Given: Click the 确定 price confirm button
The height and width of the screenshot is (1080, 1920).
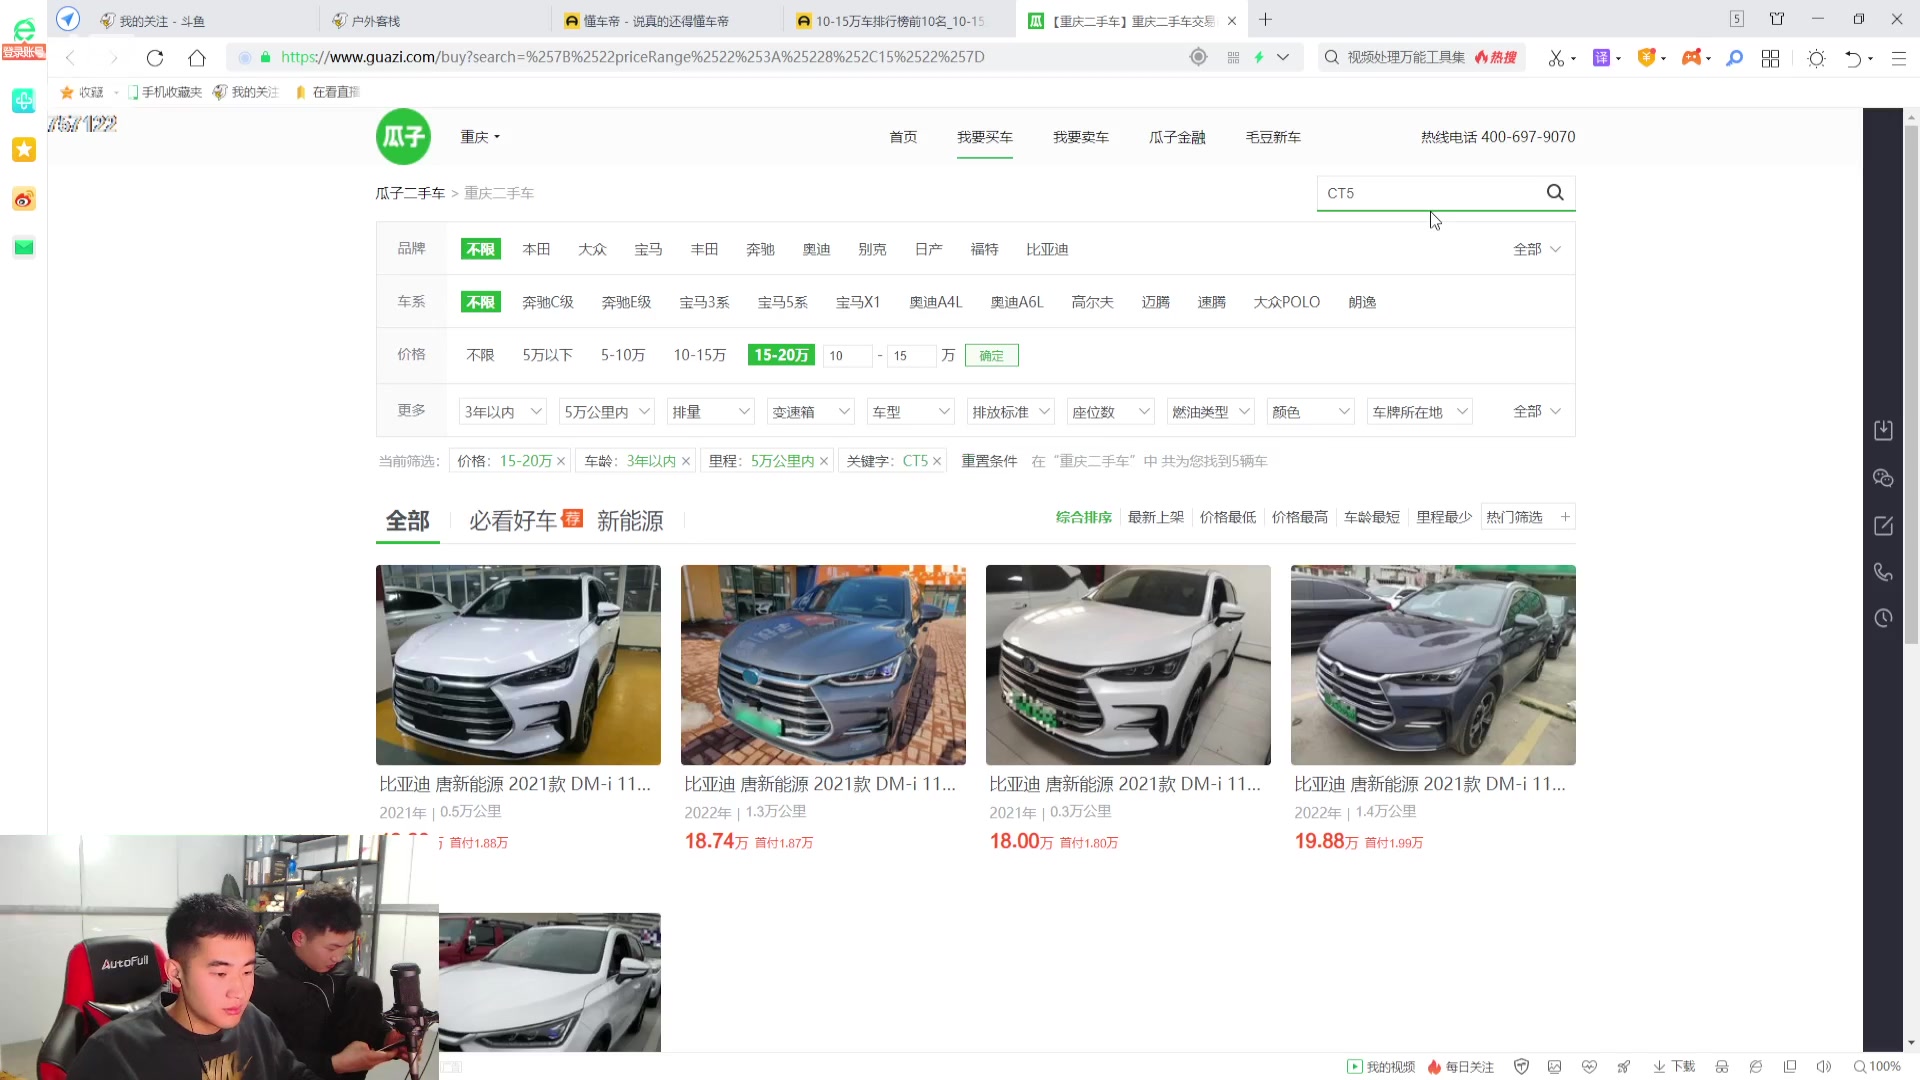Looking at the screenshot, I should click(991, 355).
